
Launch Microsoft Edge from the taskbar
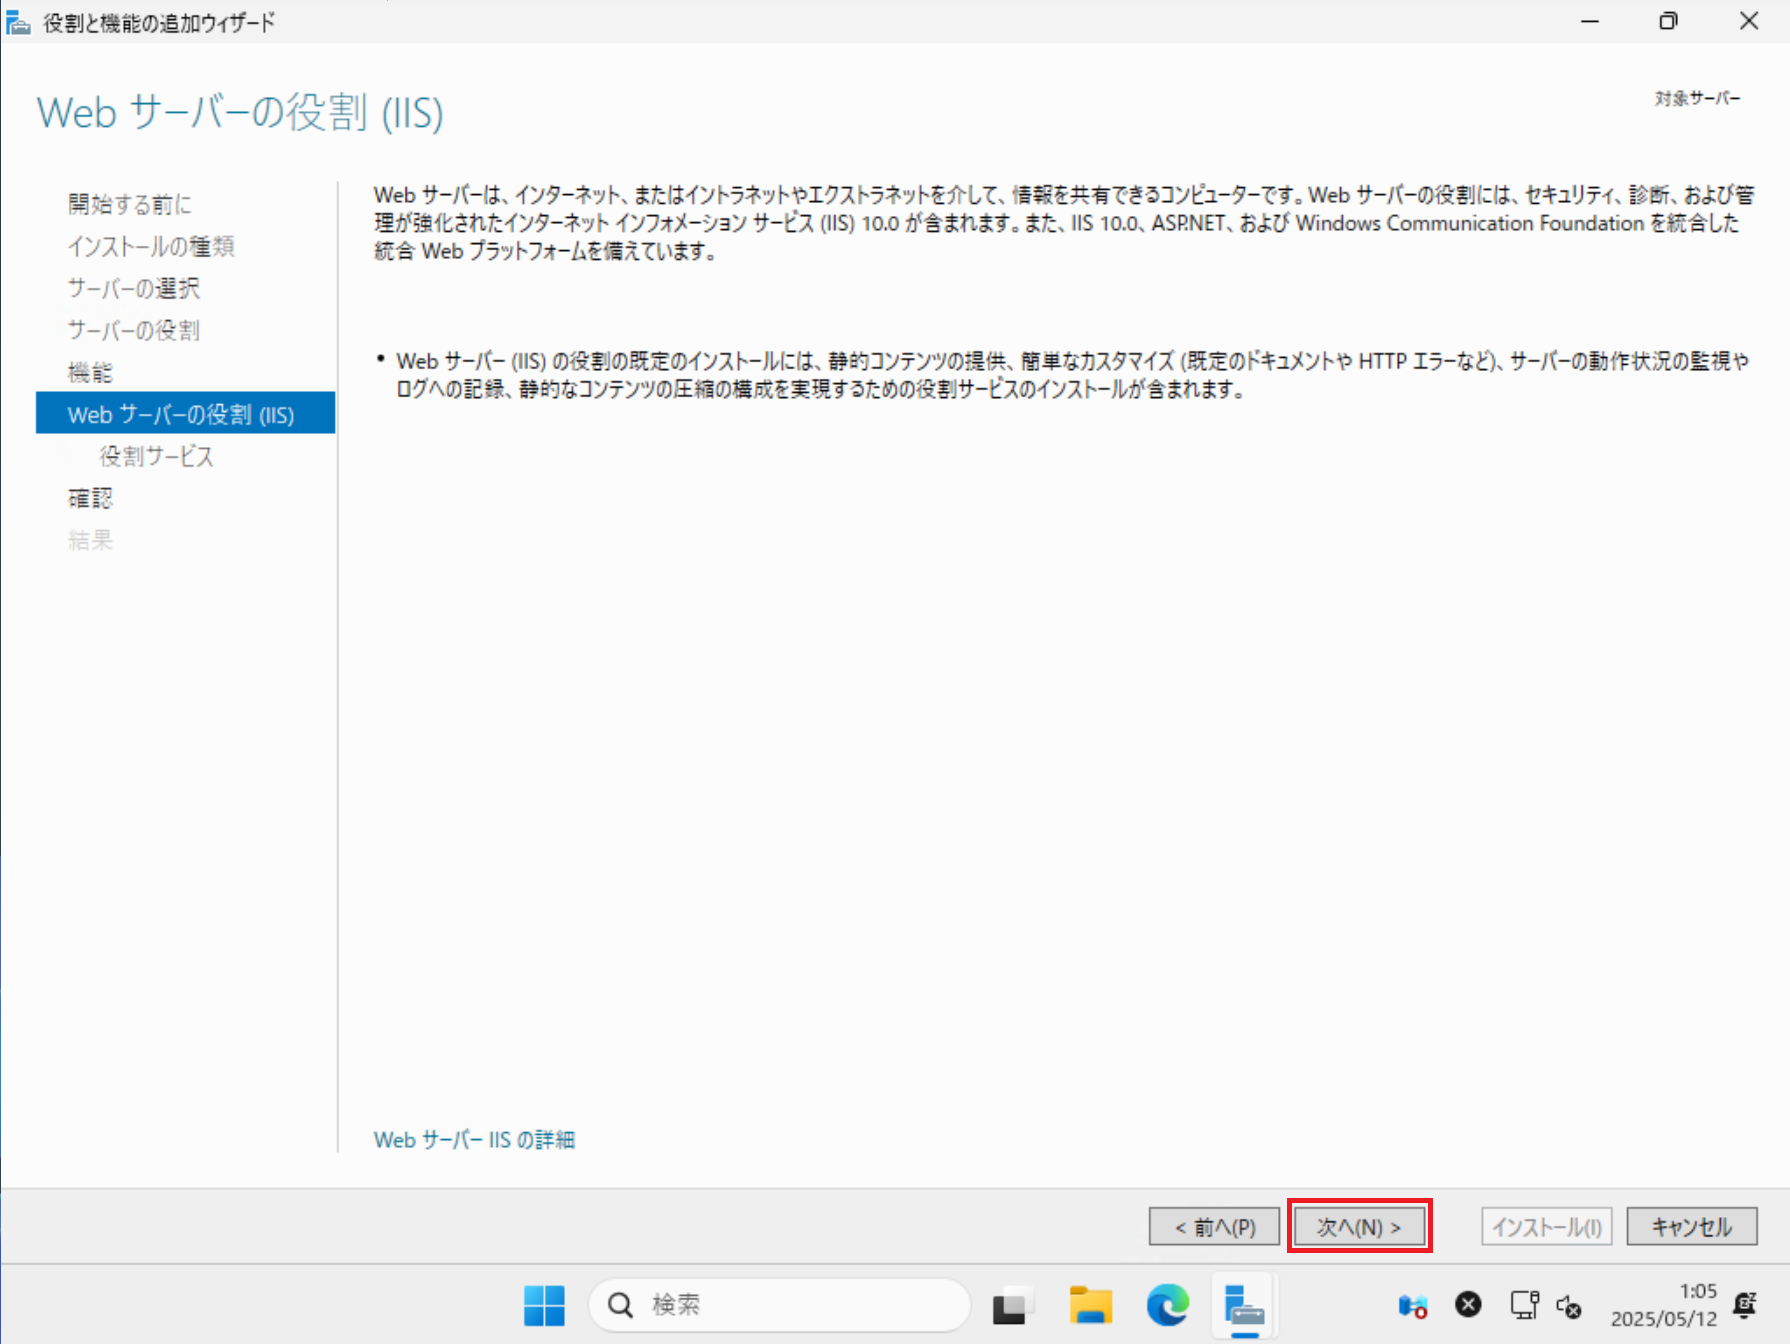click(1167, 1305)
